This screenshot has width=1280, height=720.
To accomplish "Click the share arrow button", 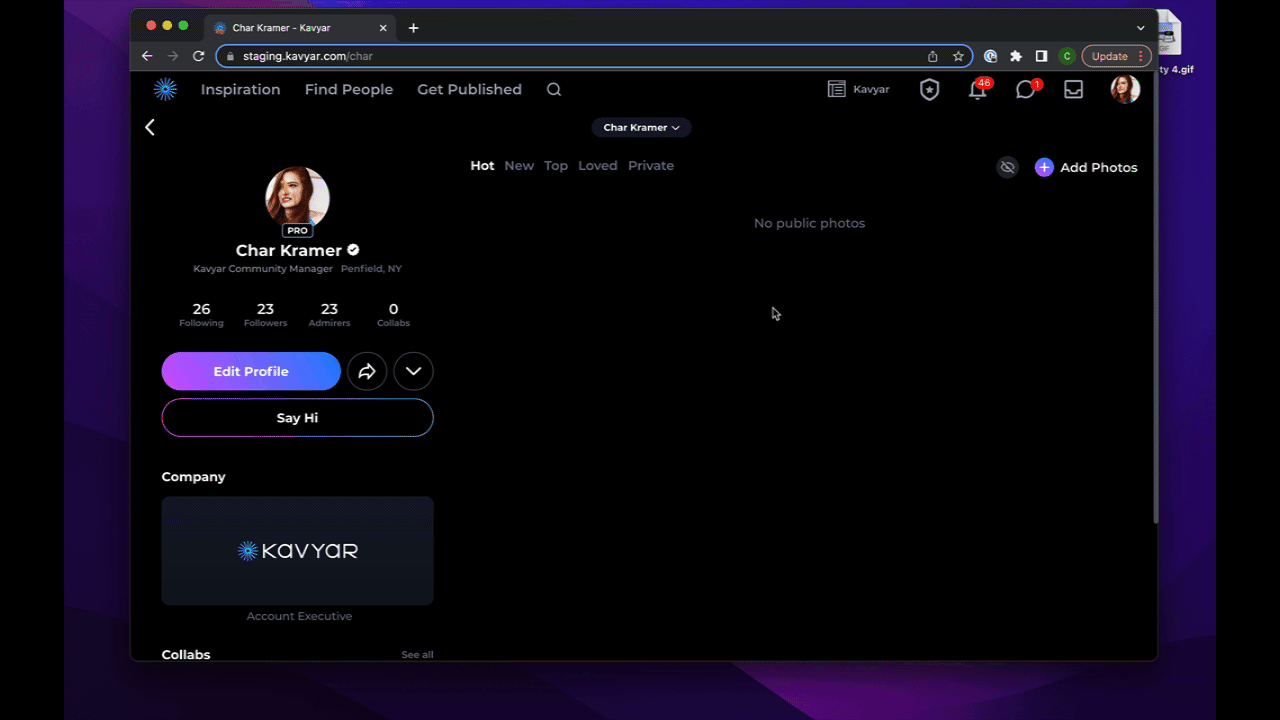I will (x=367, y=371).
